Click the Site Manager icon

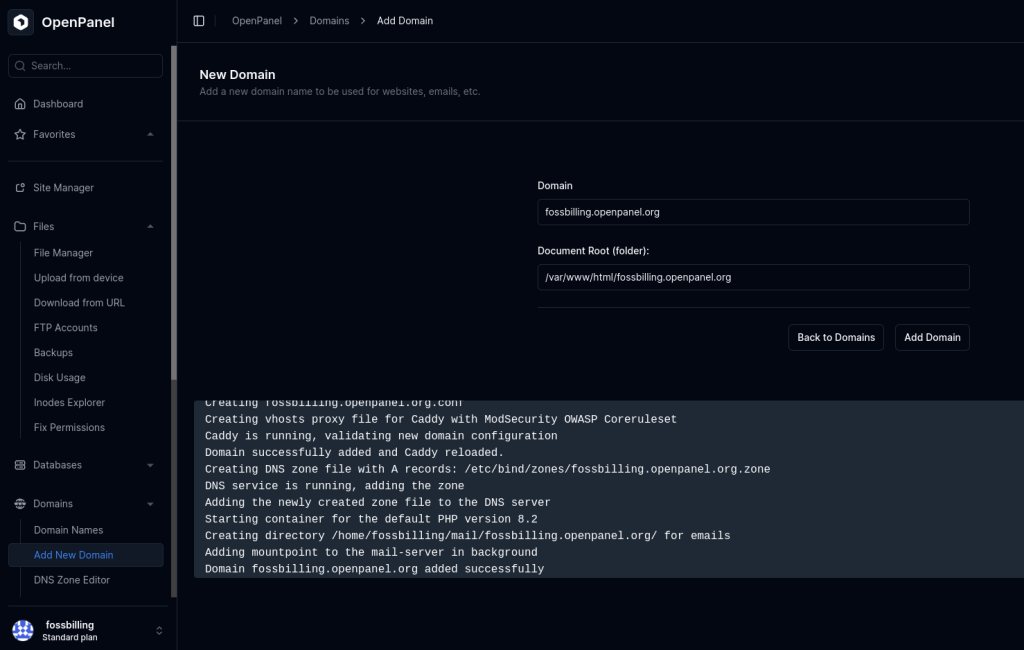[20, 187]
